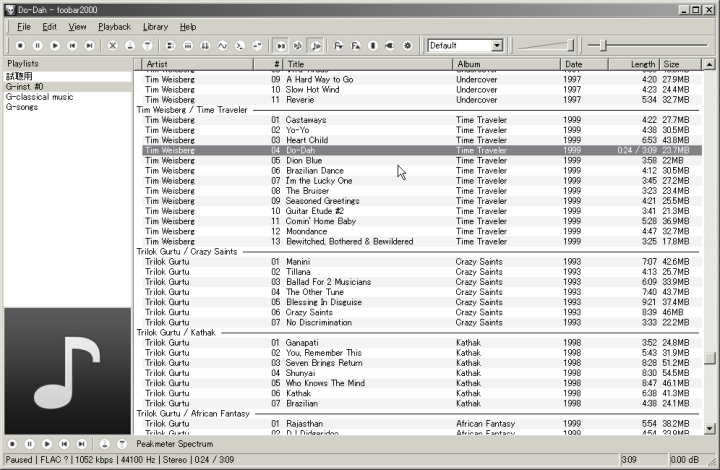Click the vertical bar icon left of the gear
Image resolution: width=720 pixels, height=470 pixels.
coord(373,45)
